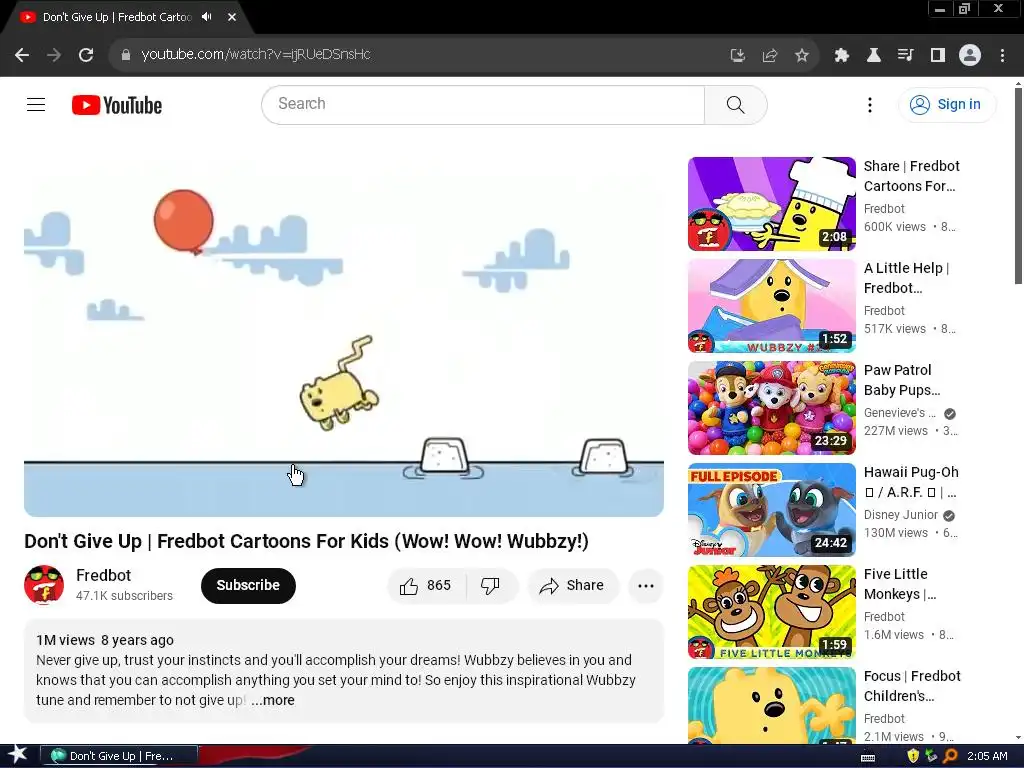Click the magnifier search button

[735, 104]
